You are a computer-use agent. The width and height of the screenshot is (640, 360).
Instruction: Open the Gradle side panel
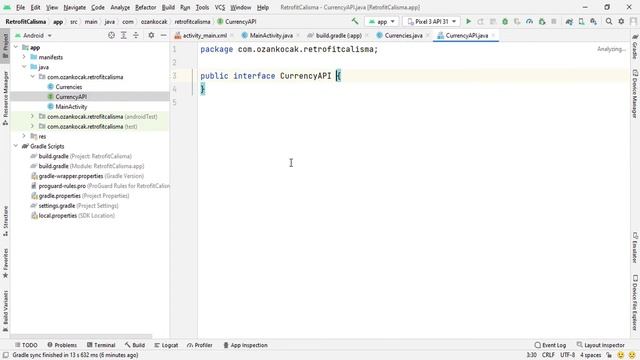(x=635, y=47)
